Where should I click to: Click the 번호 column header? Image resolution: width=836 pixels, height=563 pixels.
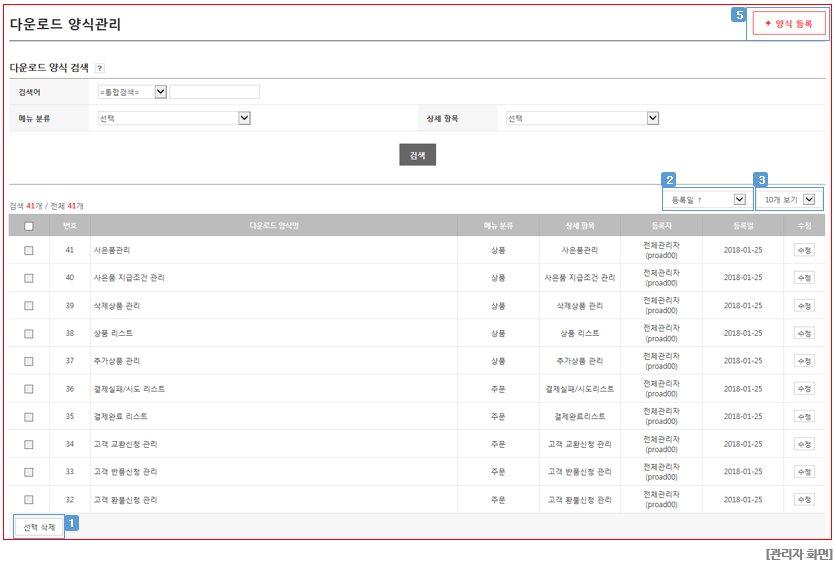[70, 226]
